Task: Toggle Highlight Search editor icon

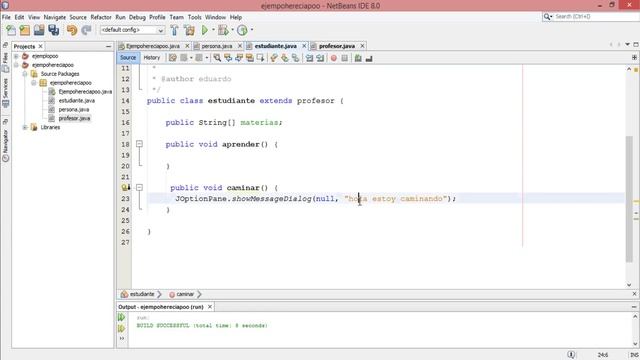Action: [x=249, y=58]
